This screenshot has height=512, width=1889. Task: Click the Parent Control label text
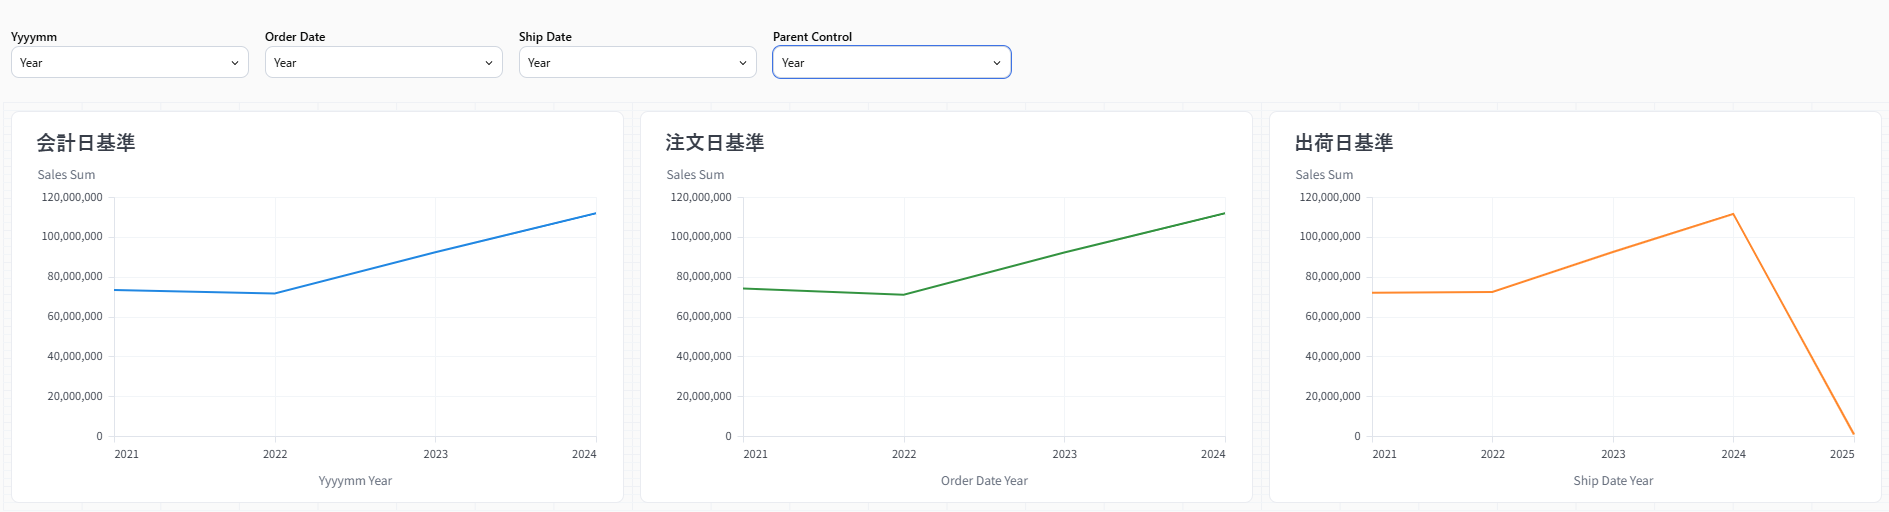(x=812, y=37)
